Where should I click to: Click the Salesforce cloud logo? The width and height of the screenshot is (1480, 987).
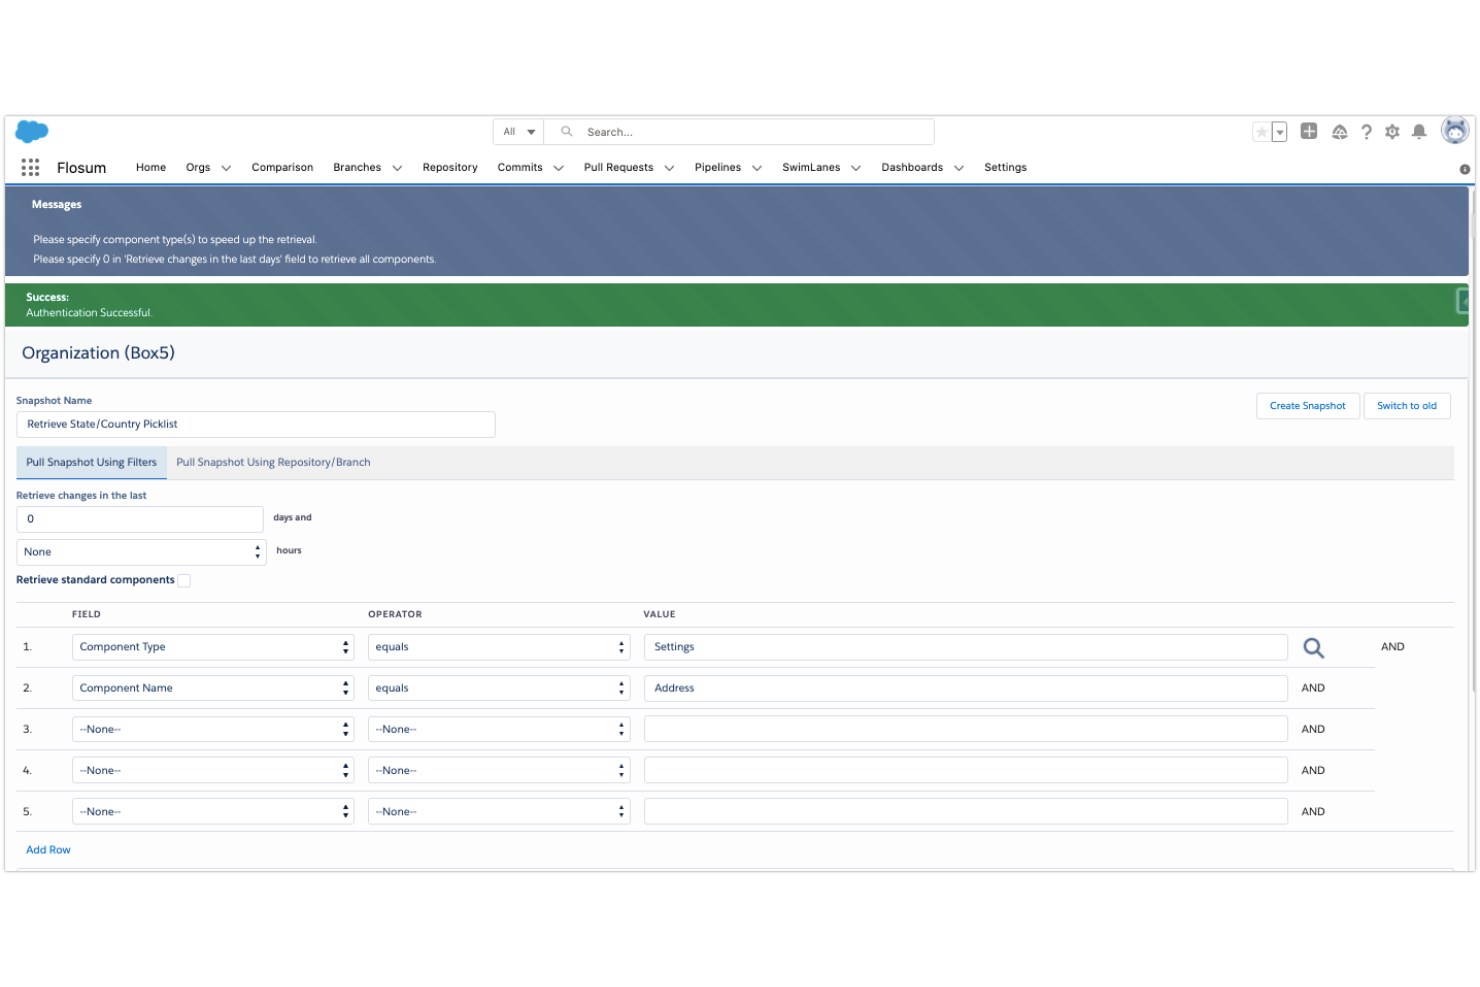pos(31,131)
